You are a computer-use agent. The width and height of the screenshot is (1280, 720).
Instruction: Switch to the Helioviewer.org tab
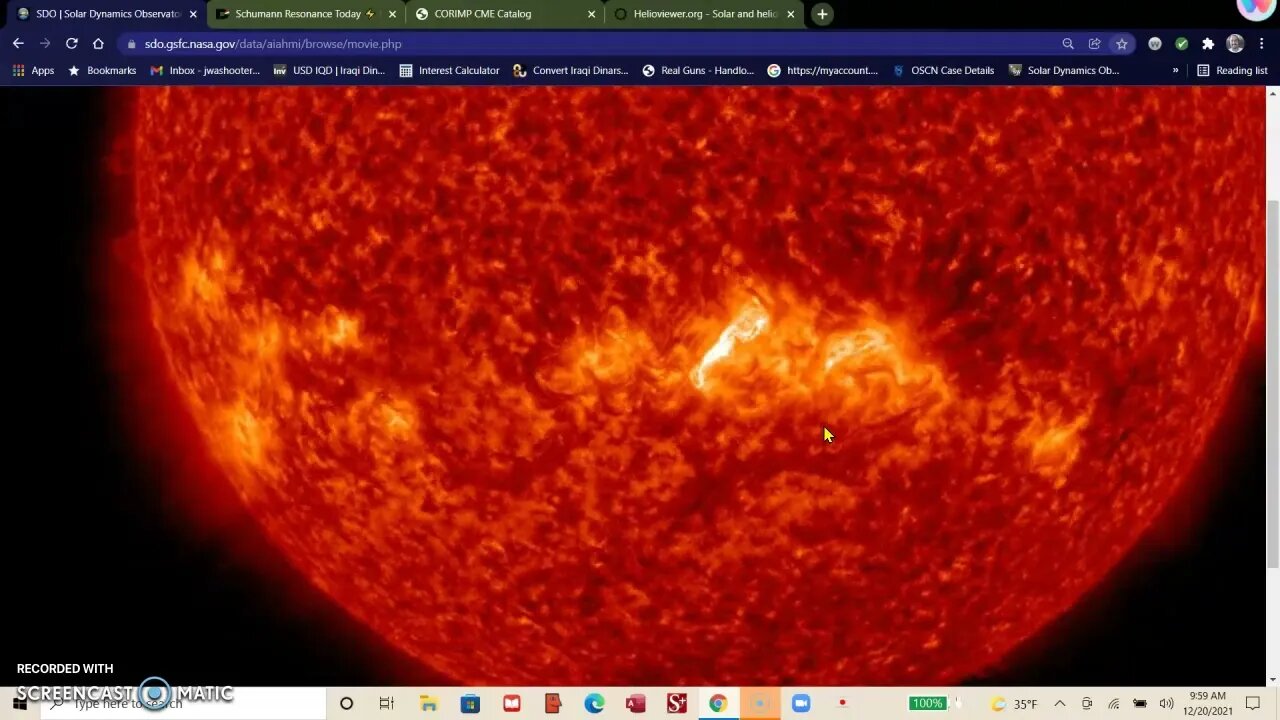(x=706, y=14)
